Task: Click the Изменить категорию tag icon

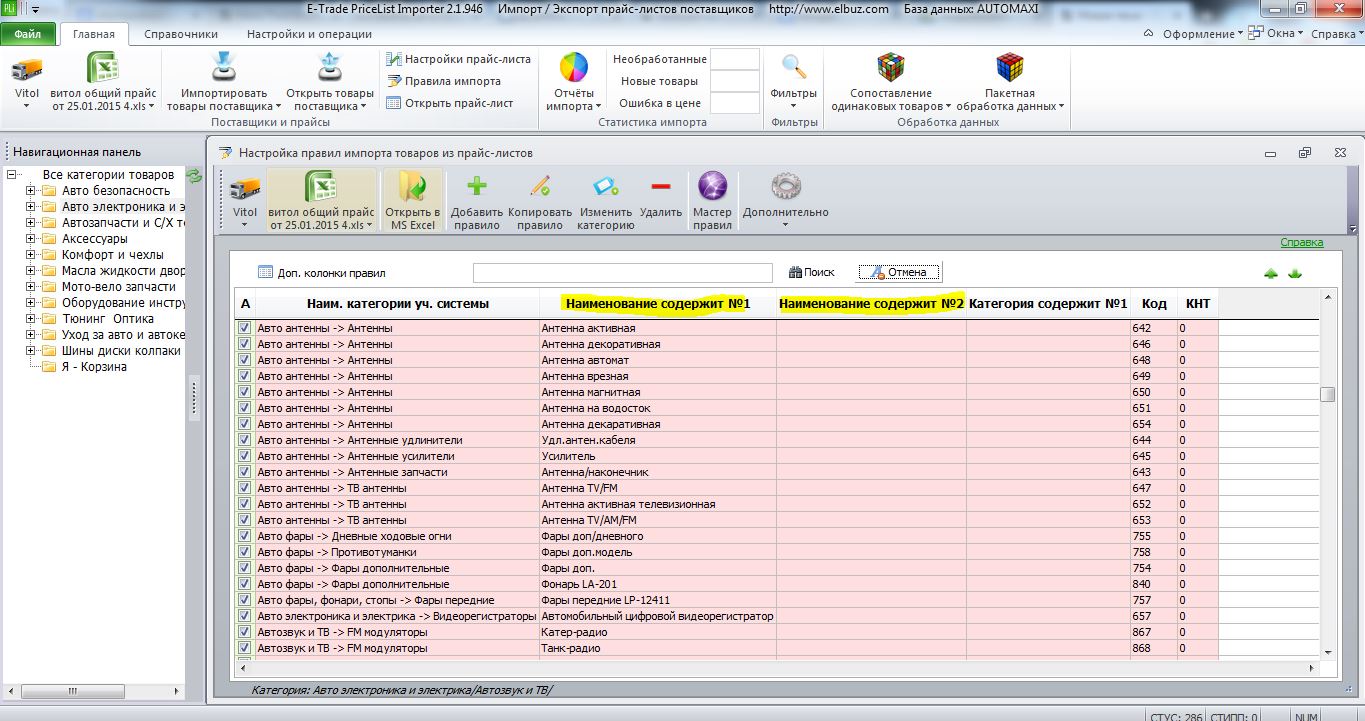Action: click(605, 186)
